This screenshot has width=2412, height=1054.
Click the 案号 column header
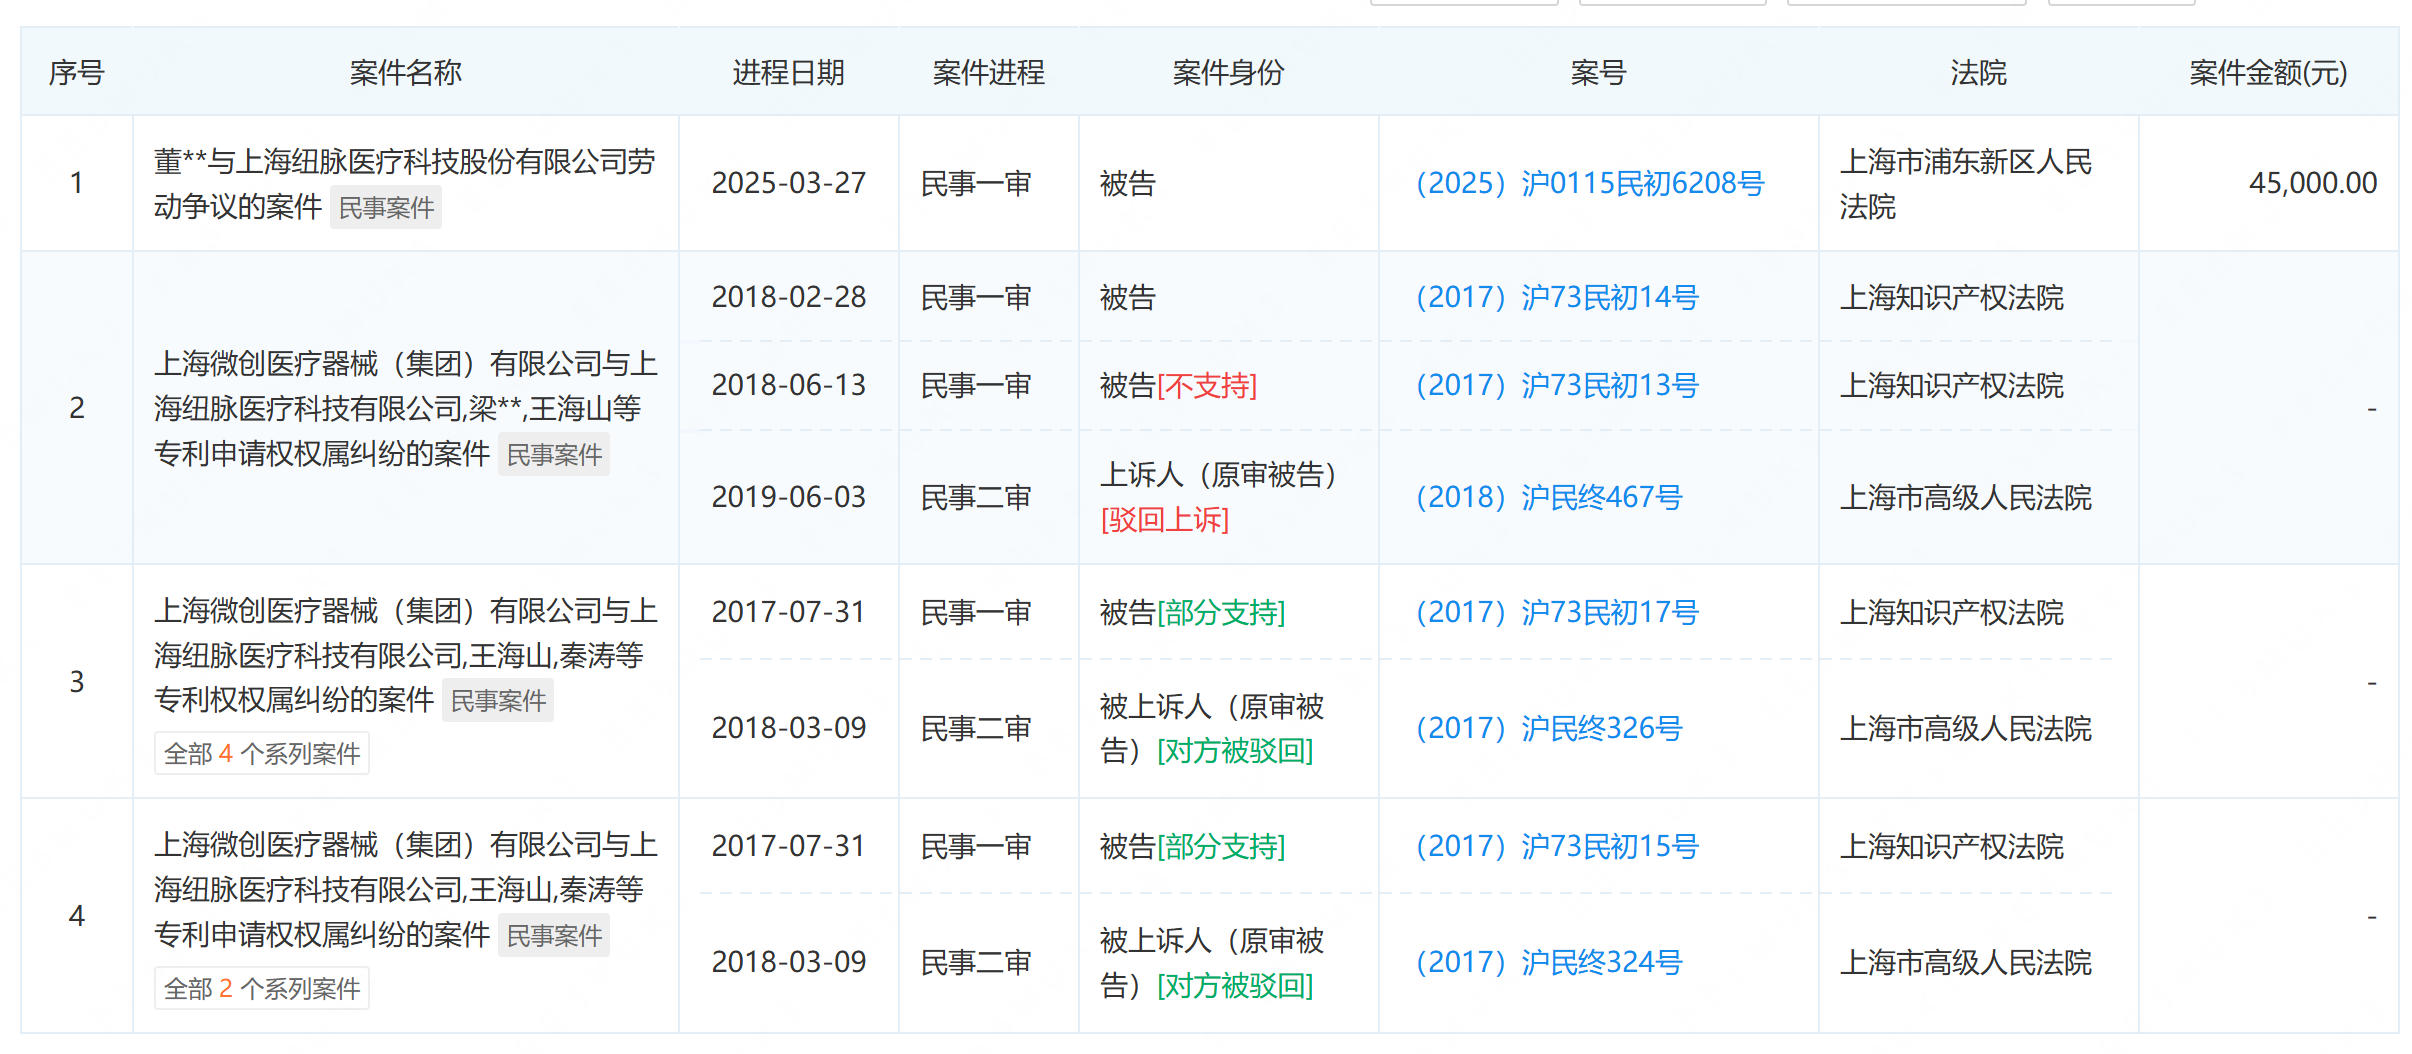(x=1598, y=72)
